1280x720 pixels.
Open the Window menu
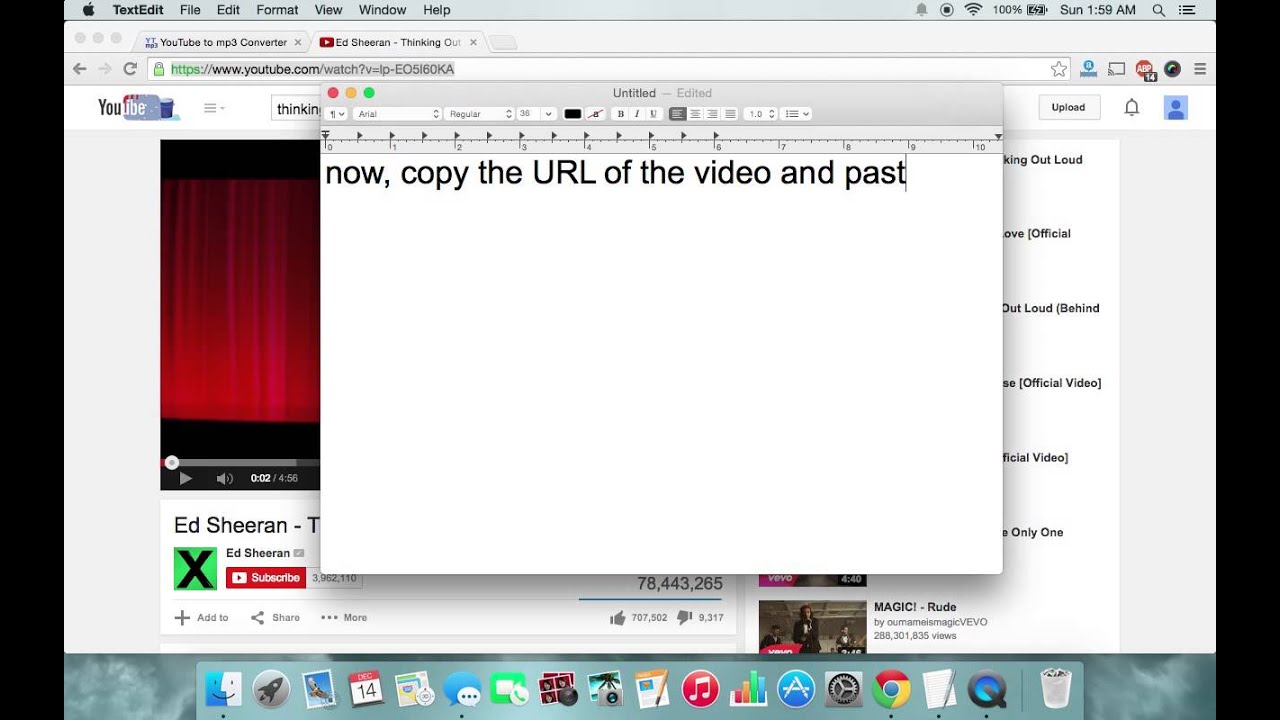(x=382, y=10)
